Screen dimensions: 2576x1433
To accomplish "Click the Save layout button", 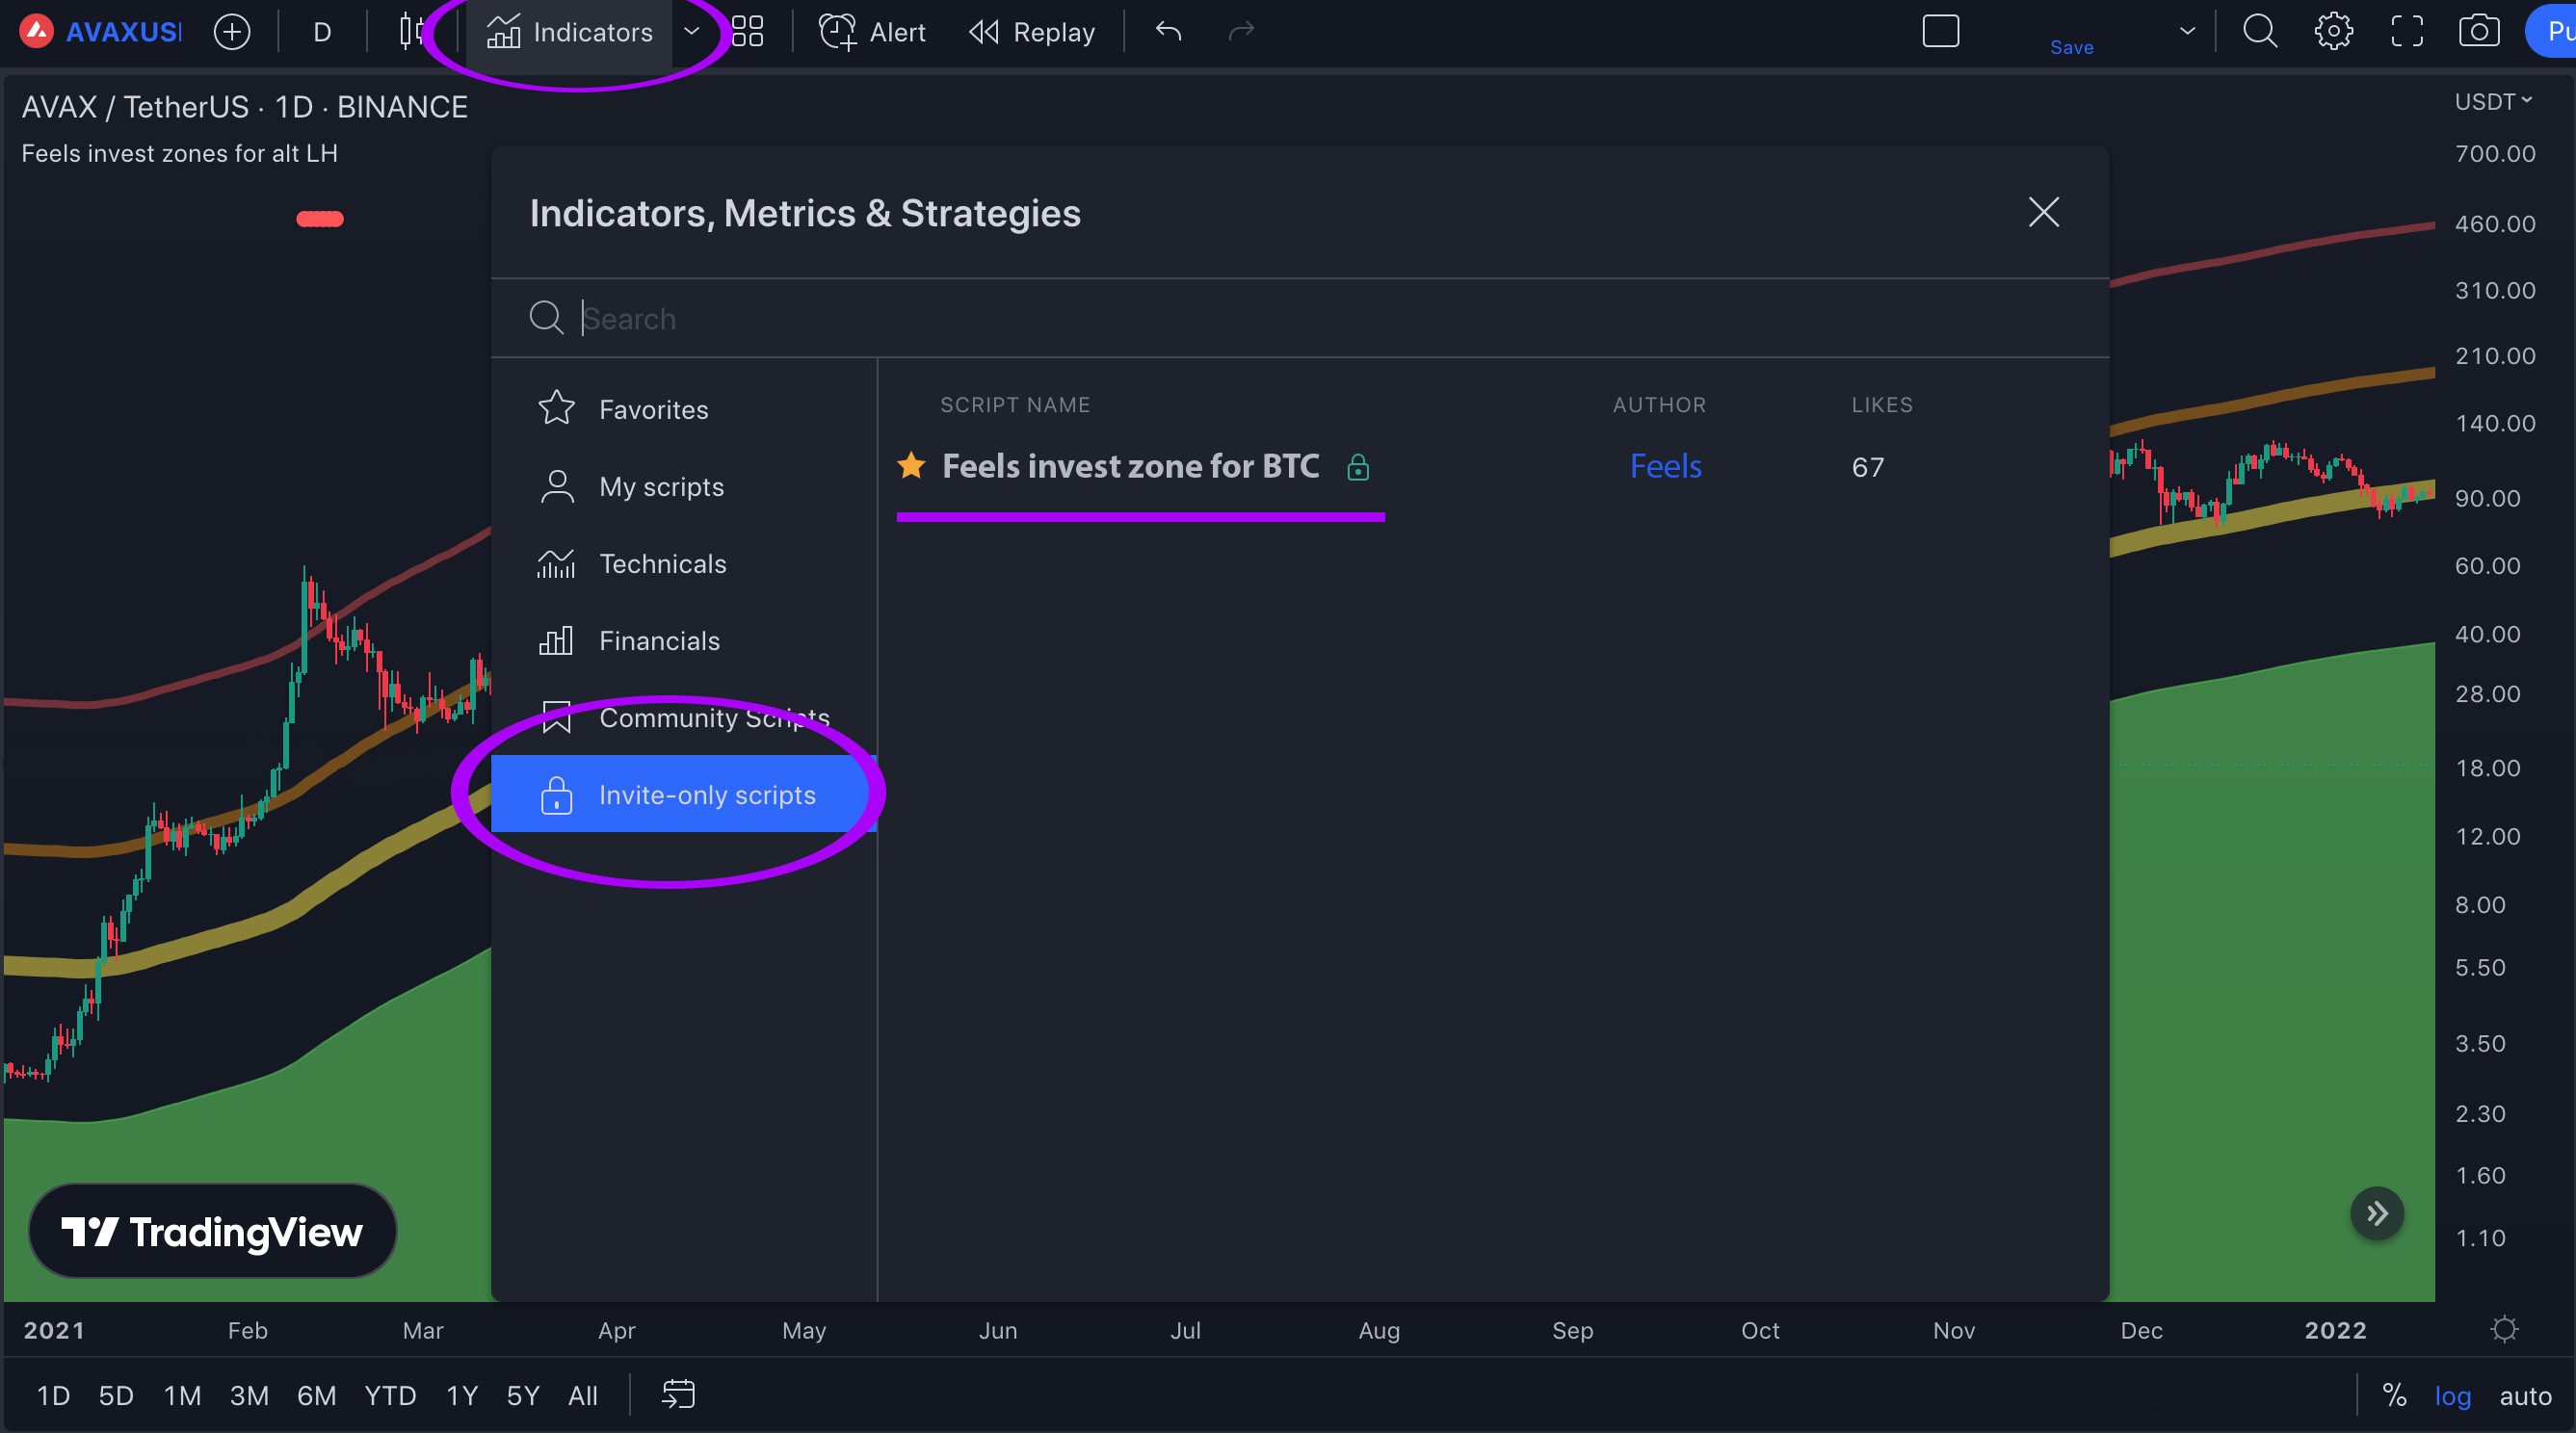I will (2071, 47).
